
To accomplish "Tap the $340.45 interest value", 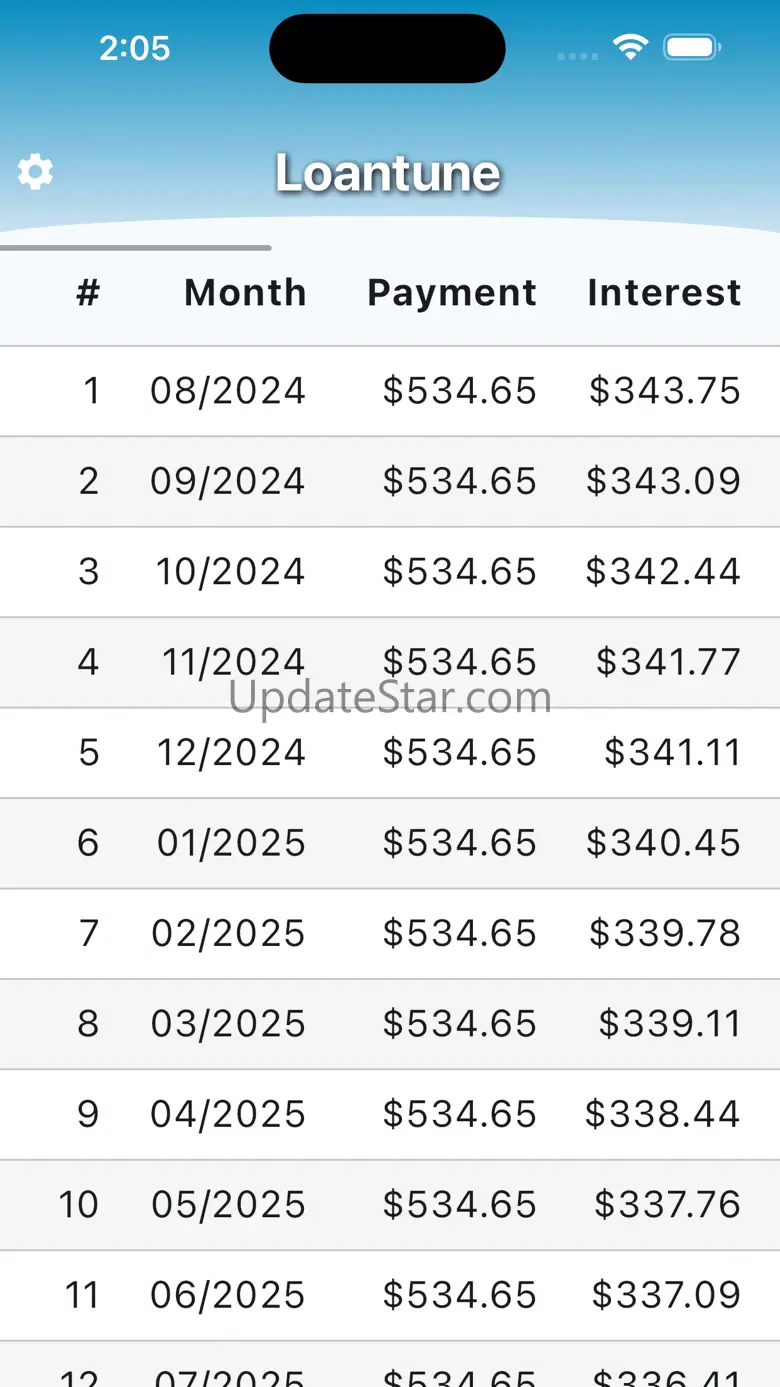I will [x=663, y=843].
